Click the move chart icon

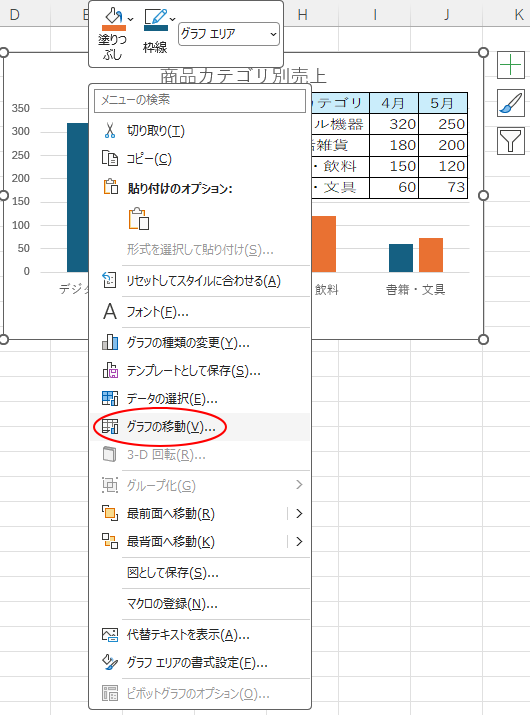[x=109, y=426]
